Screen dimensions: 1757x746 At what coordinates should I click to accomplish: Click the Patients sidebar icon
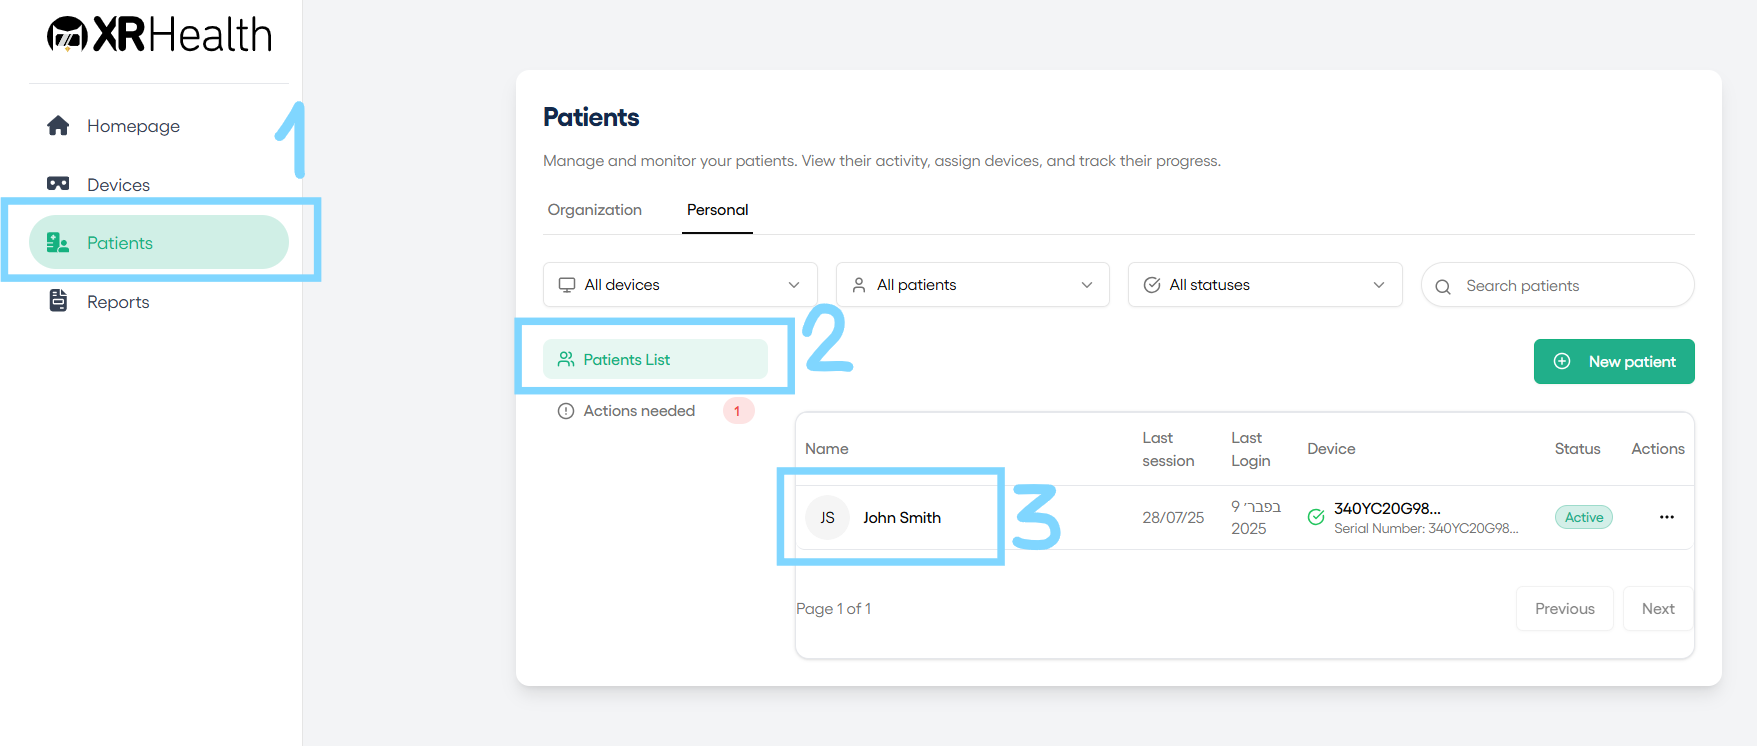point(58,242)
